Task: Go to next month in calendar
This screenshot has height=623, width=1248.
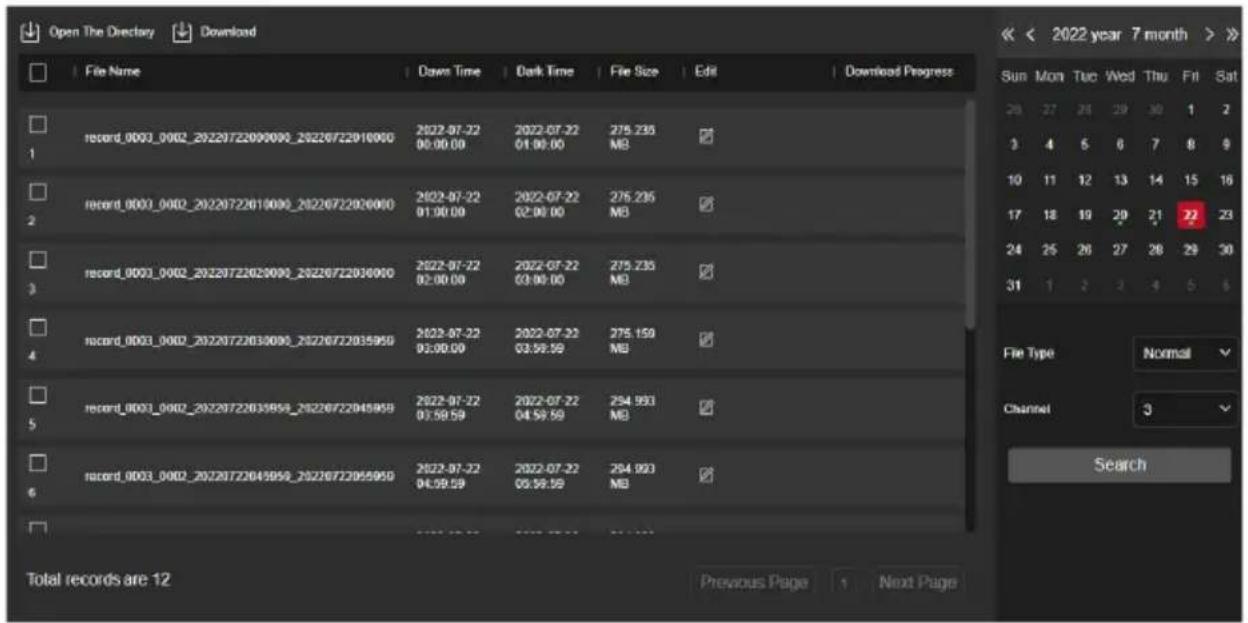Action: [1209, 36]
